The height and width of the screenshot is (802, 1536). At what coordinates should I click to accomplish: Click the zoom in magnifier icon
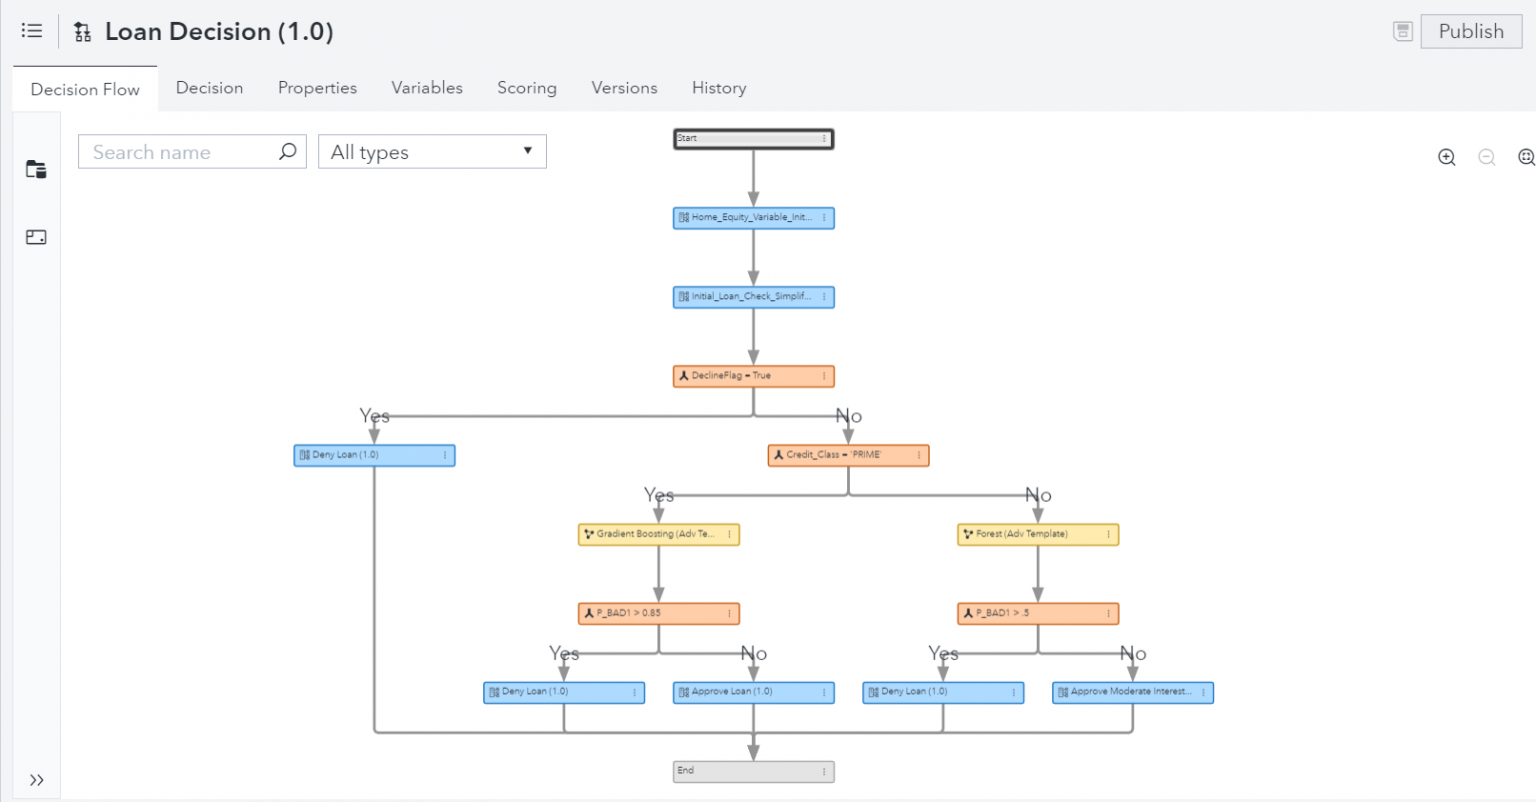coord(1446,157)
